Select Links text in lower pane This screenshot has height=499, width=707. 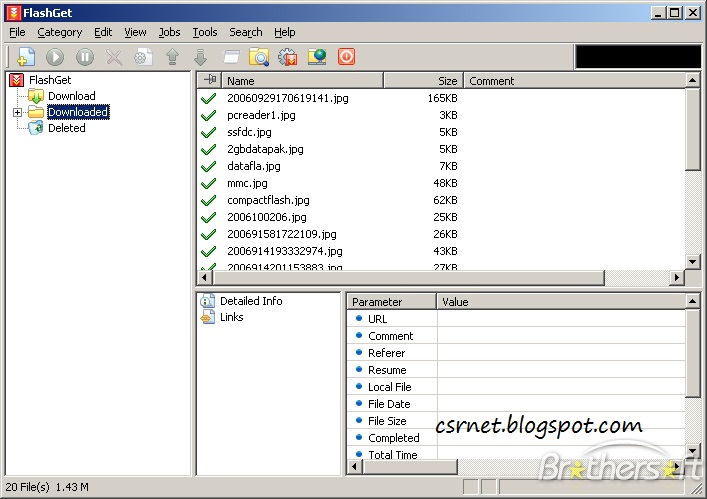(x=232, y=317)
